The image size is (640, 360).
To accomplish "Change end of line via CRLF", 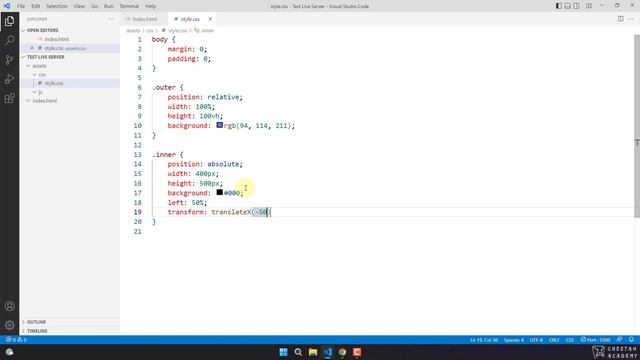I will pos(554,340).
